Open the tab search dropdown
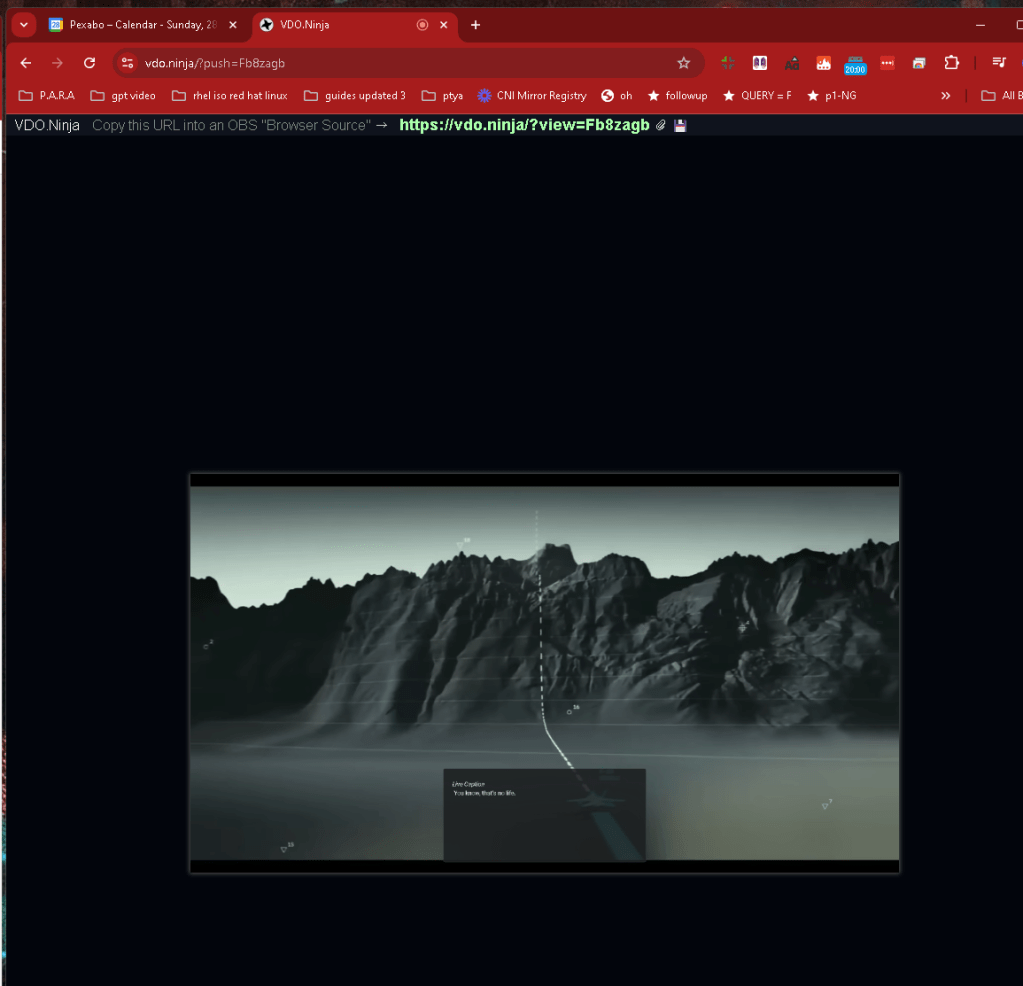Viewport: 1023px width, 986px height. tap(23, 25)
